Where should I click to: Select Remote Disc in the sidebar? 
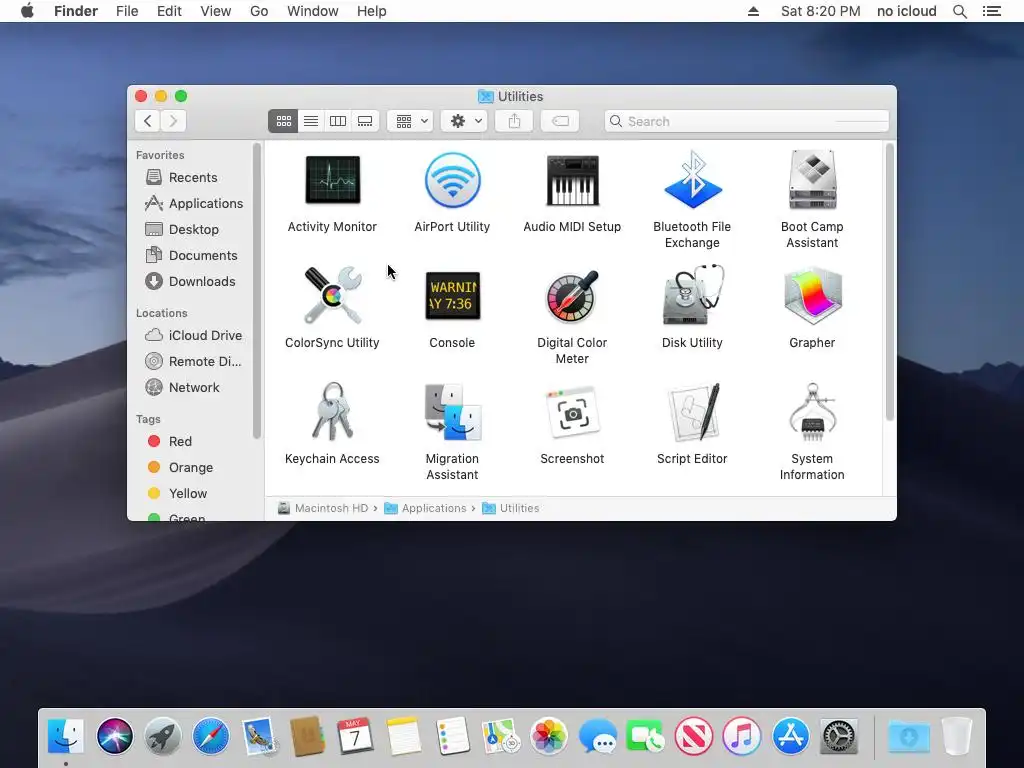(191, 361)
